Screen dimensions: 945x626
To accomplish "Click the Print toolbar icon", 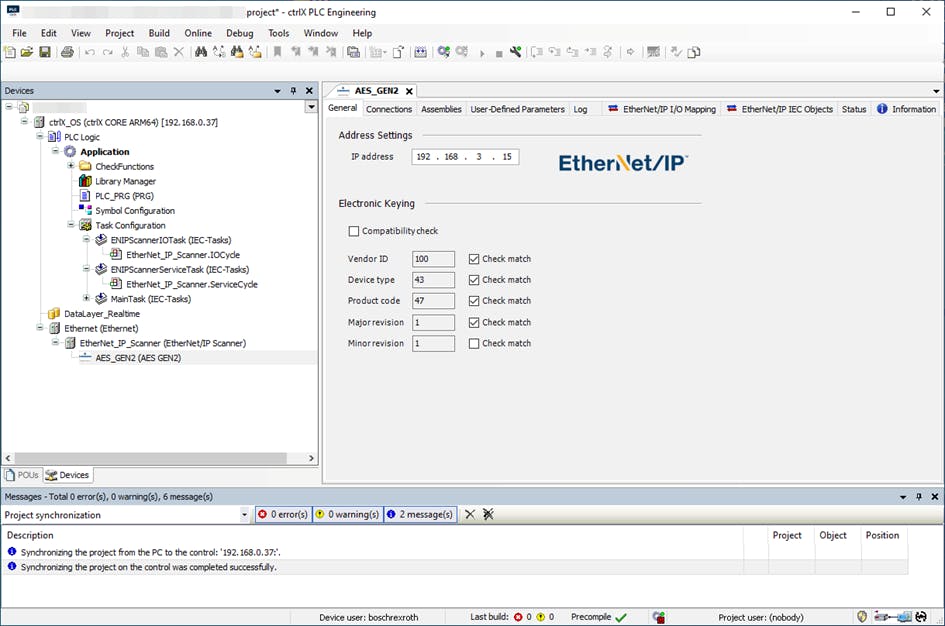I will [x=67, y=52].
